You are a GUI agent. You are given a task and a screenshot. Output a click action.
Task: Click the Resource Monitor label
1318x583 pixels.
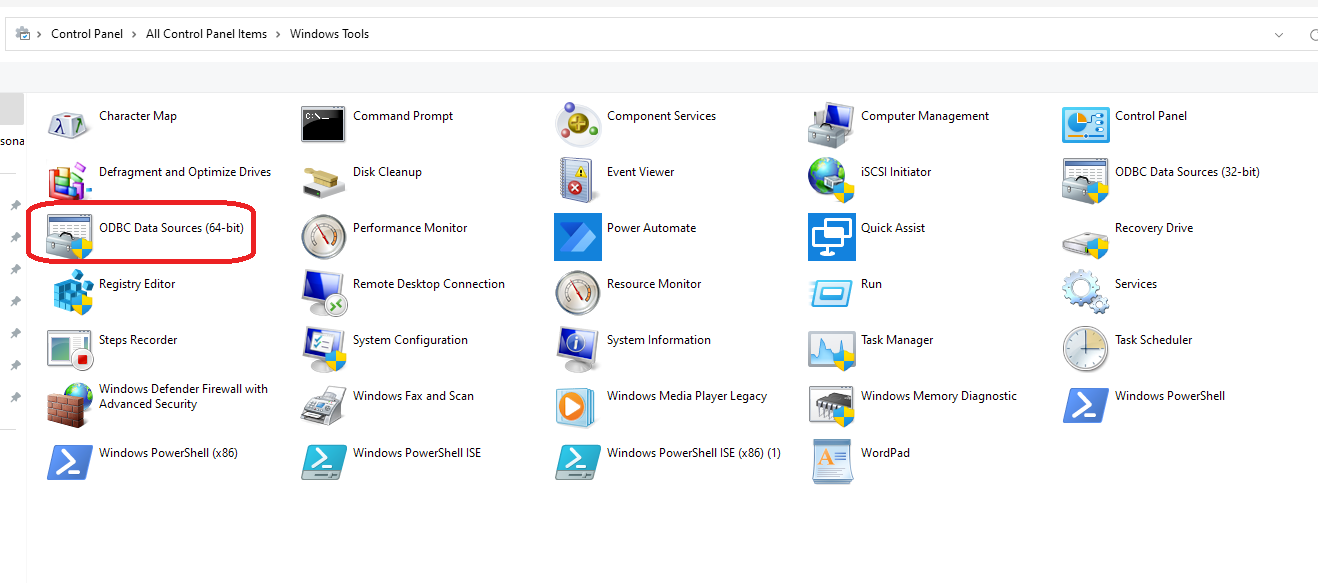coord(654,284)
